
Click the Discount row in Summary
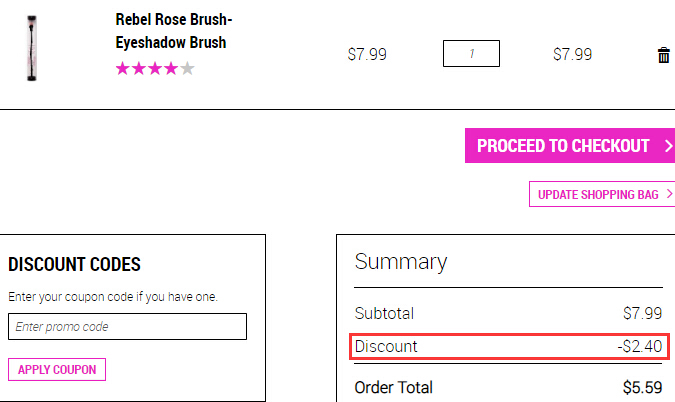point(509,346)
